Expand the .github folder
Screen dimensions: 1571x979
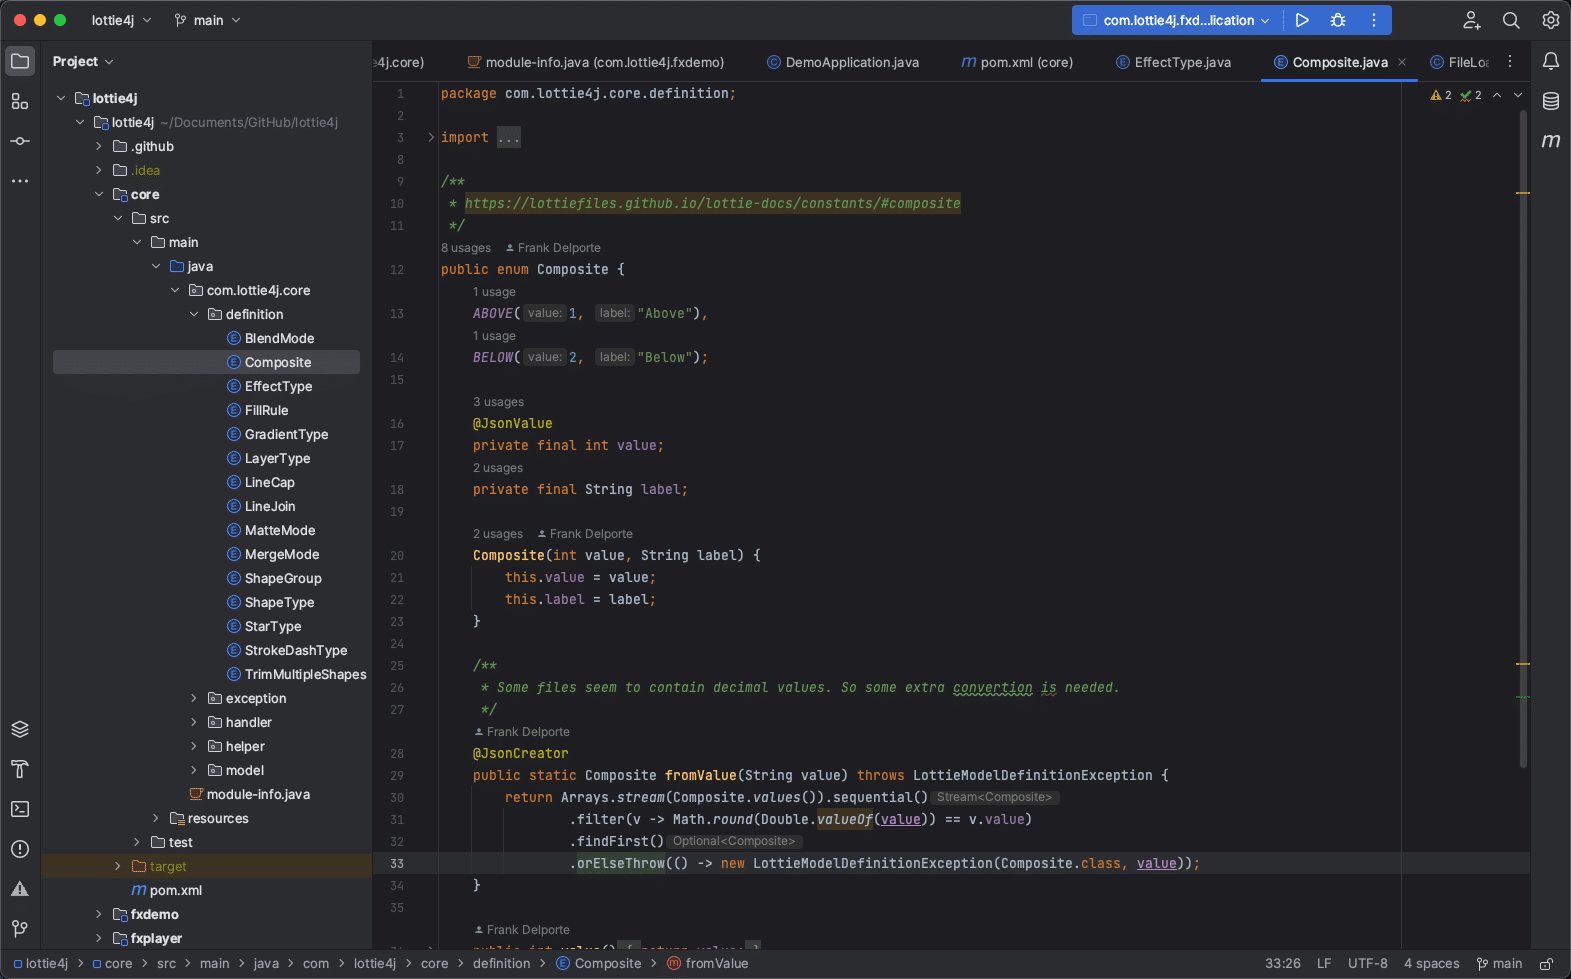click(x=99, y=146)
